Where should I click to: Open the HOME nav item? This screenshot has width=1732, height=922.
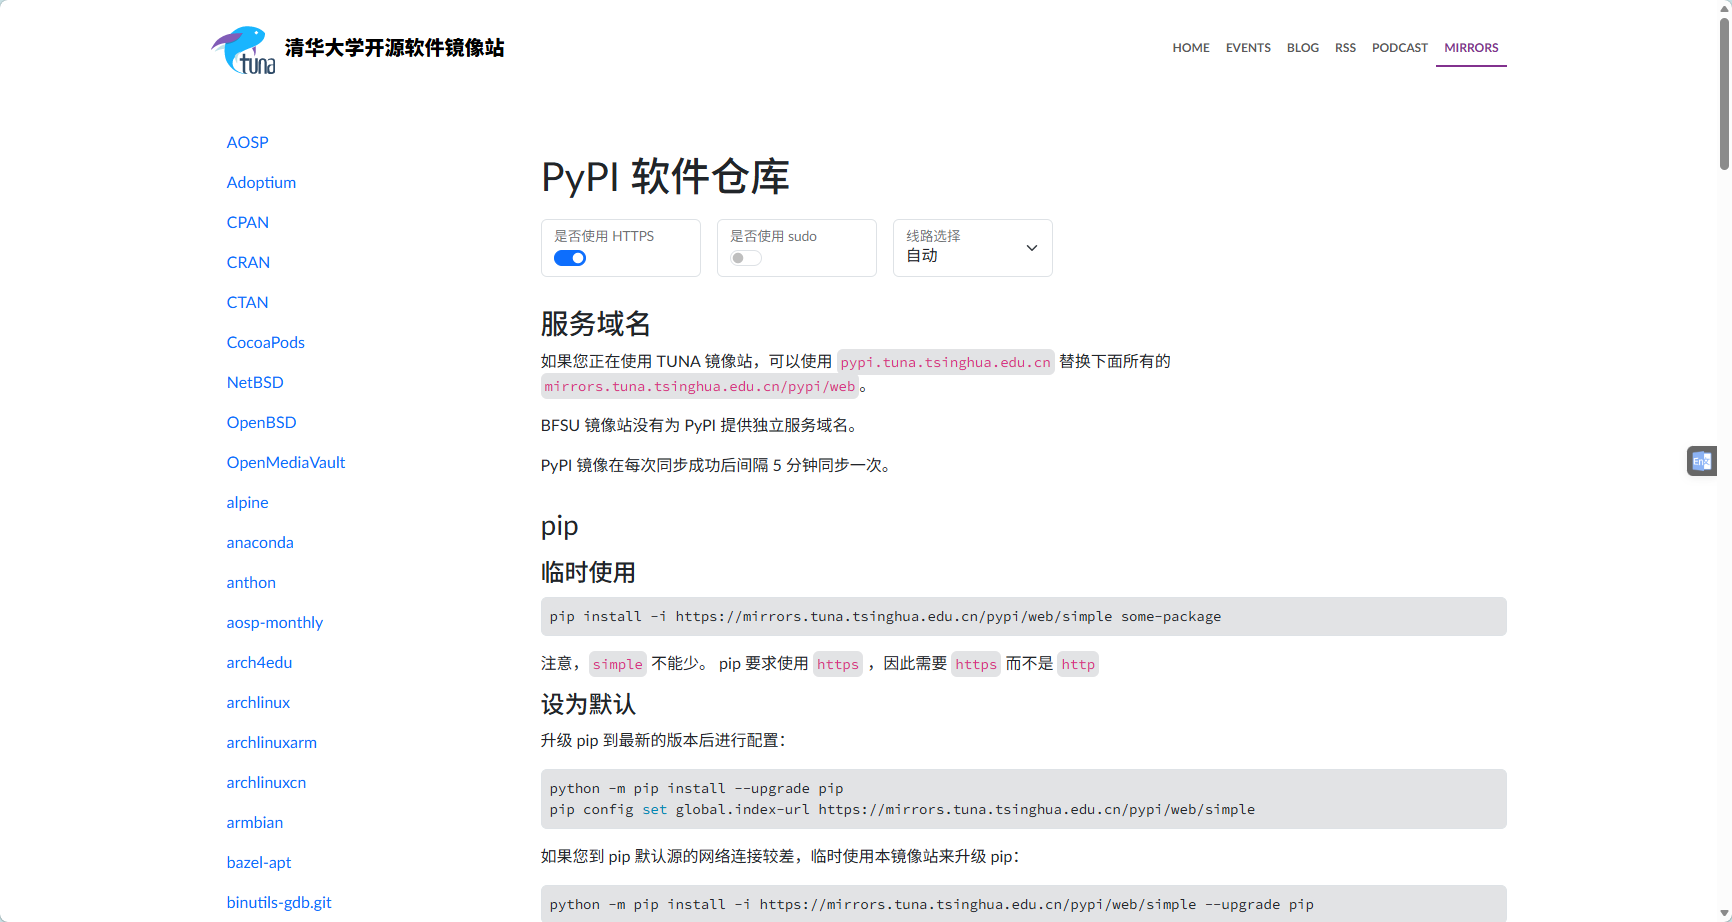click(x=1191, y=48)
